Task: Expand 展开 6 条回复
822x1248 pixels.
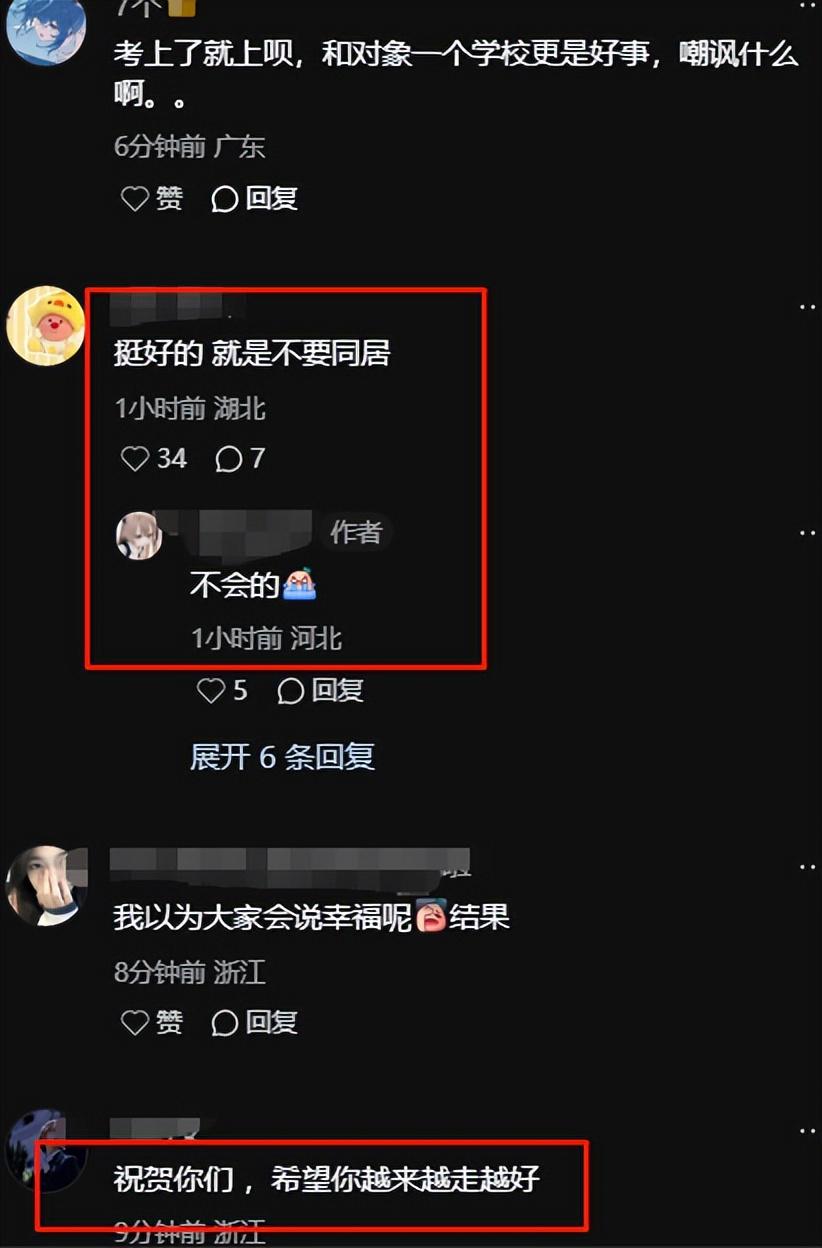Action: 282,756
